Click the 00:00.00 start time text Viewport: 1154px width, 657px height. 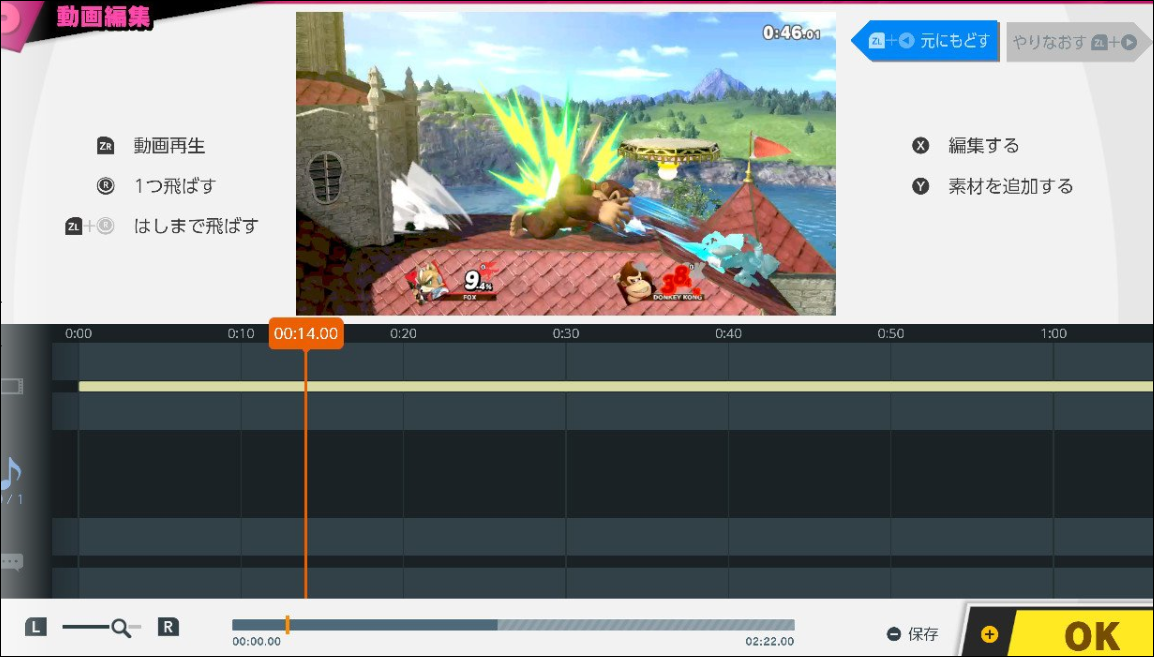pos(257,642)
